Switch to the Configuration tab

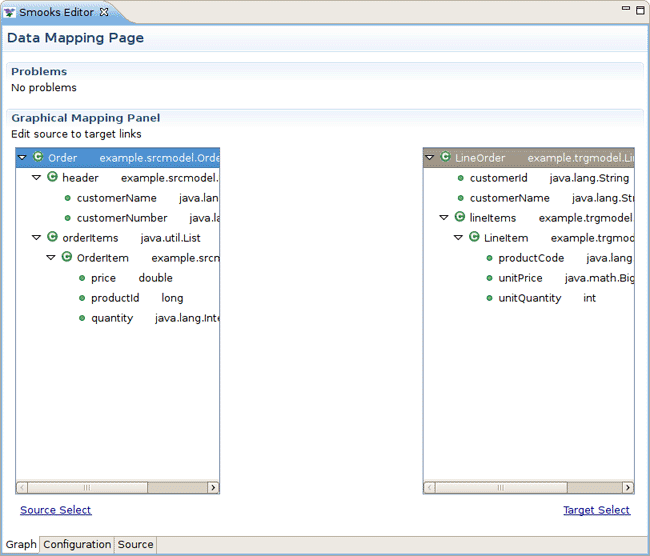[x=77, y=545]
